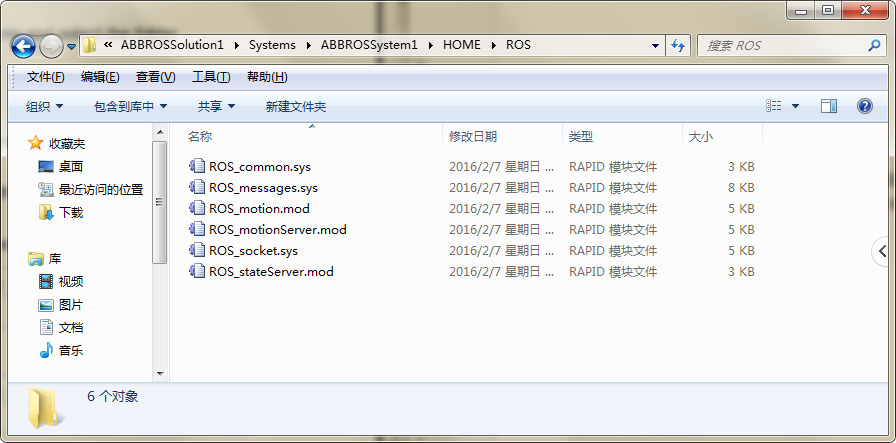Select HOME in the address path
This screenshot has height=443, width=896.
(x=462, y=45)
